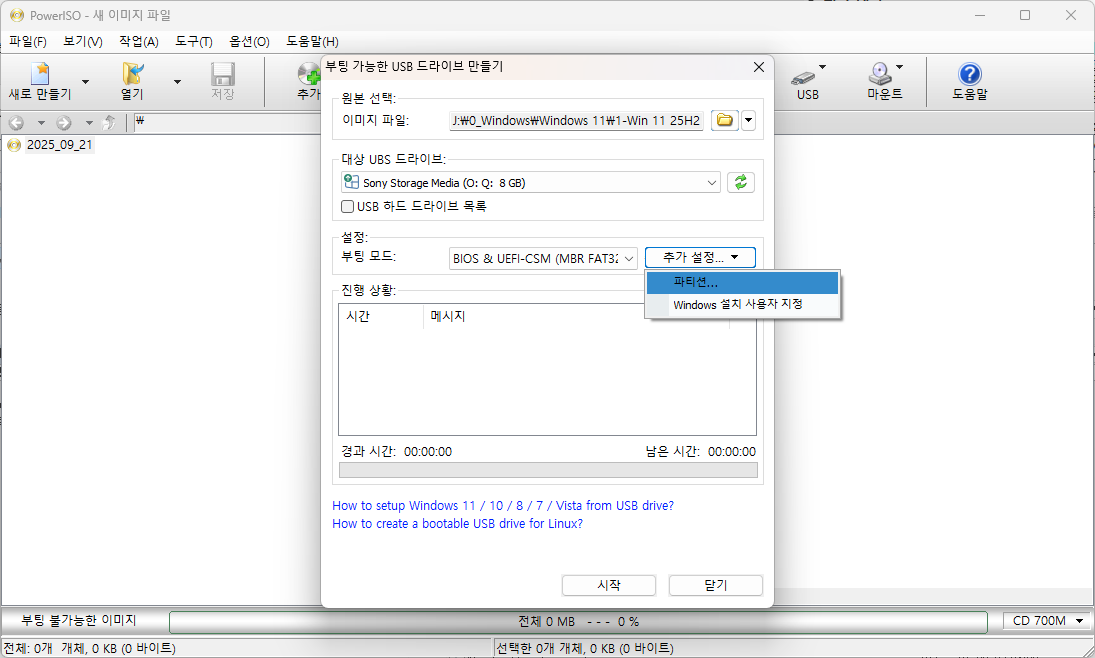Expand the recent image files dropdown arrow
The height and width of the screenshot is (658, 1095).
749,120
